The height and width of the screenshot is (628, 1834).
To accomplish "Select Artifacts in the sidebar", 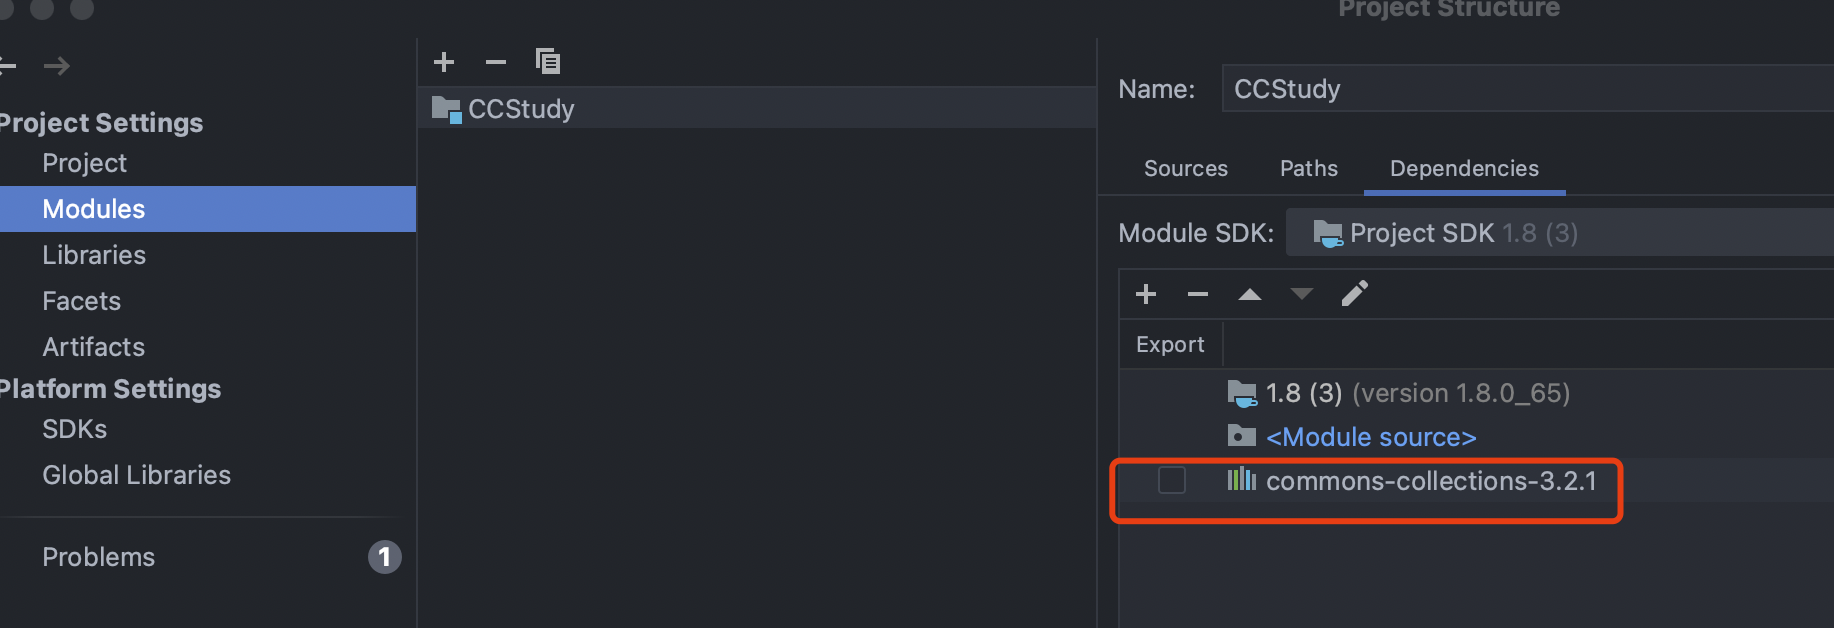I will click(x=94, y=347).
